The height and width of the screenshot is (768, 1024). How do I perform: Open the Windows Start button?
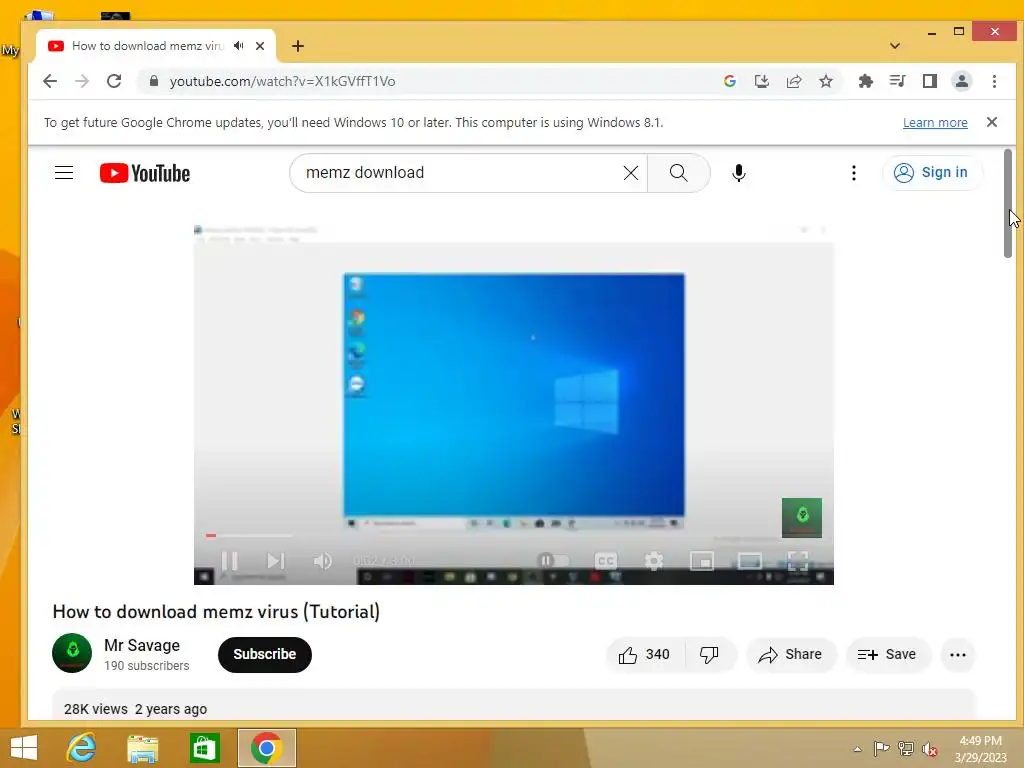click(x=24, y=748)
